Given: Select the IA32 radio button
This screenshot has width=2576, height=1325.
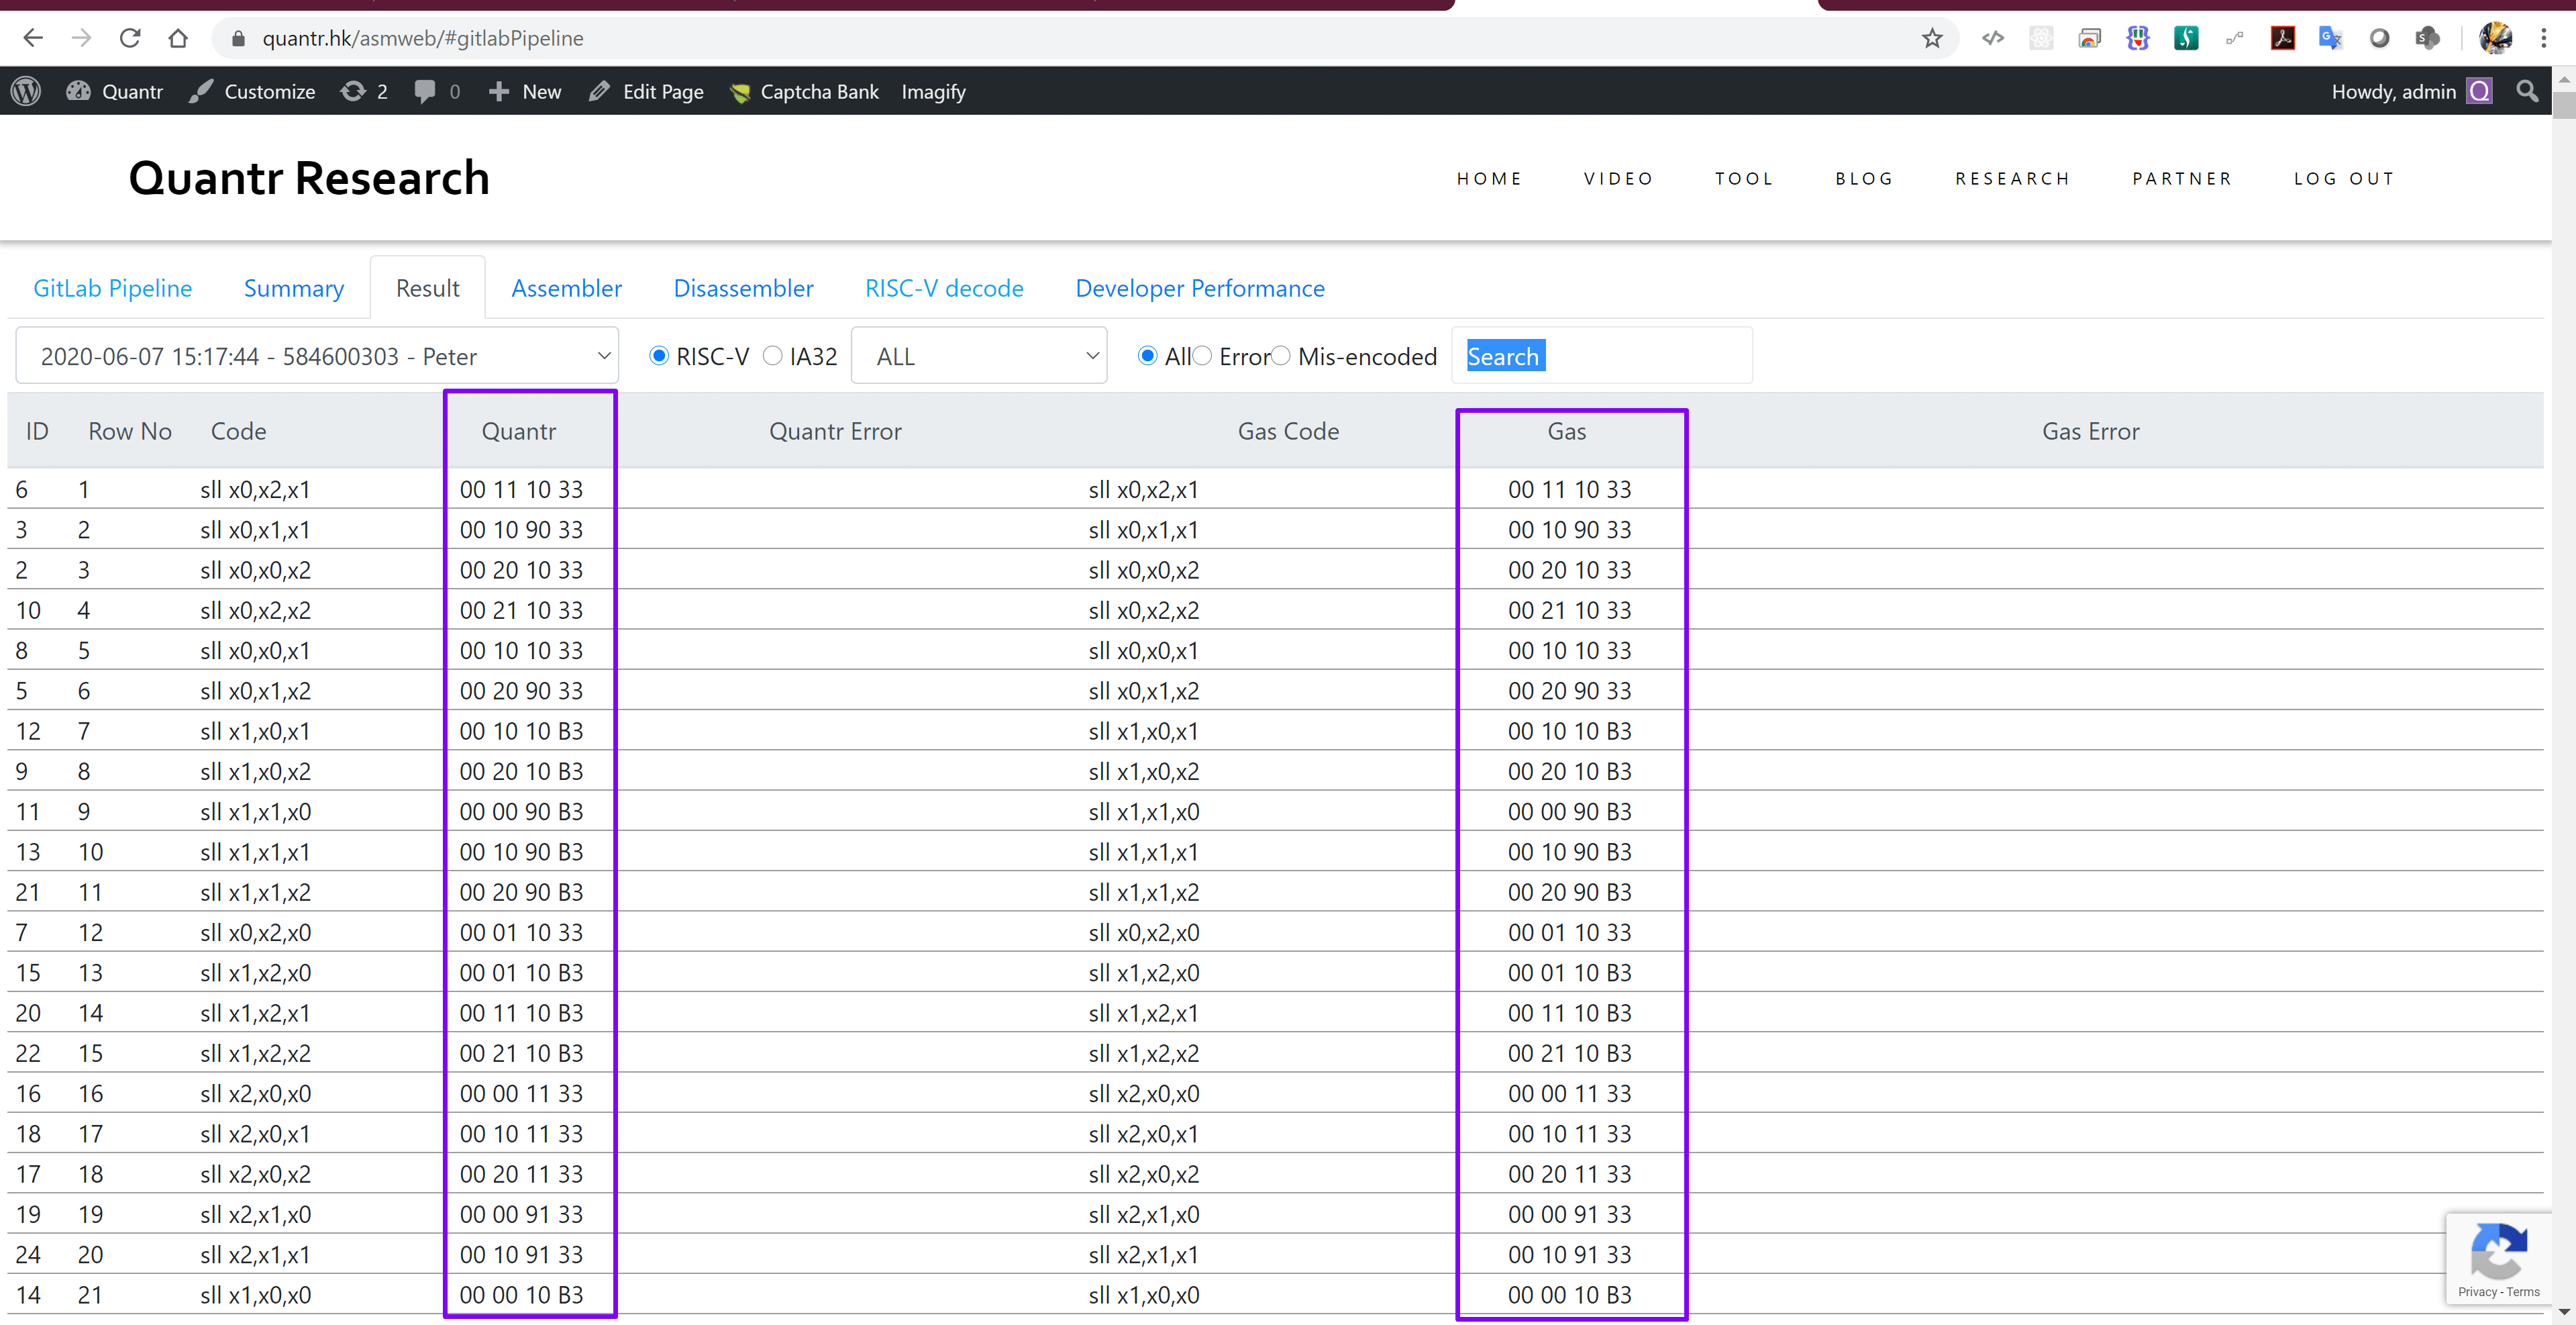Looking at the screenshot, I should click(772, 356).
